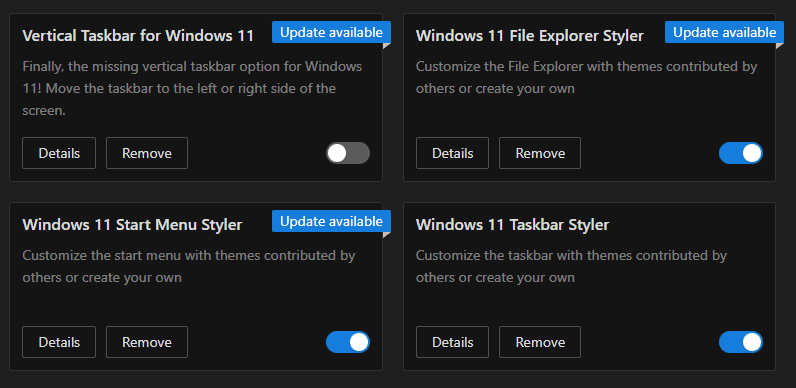Click the 'Customize the File Explorer with themes' description

pos(586,77)
